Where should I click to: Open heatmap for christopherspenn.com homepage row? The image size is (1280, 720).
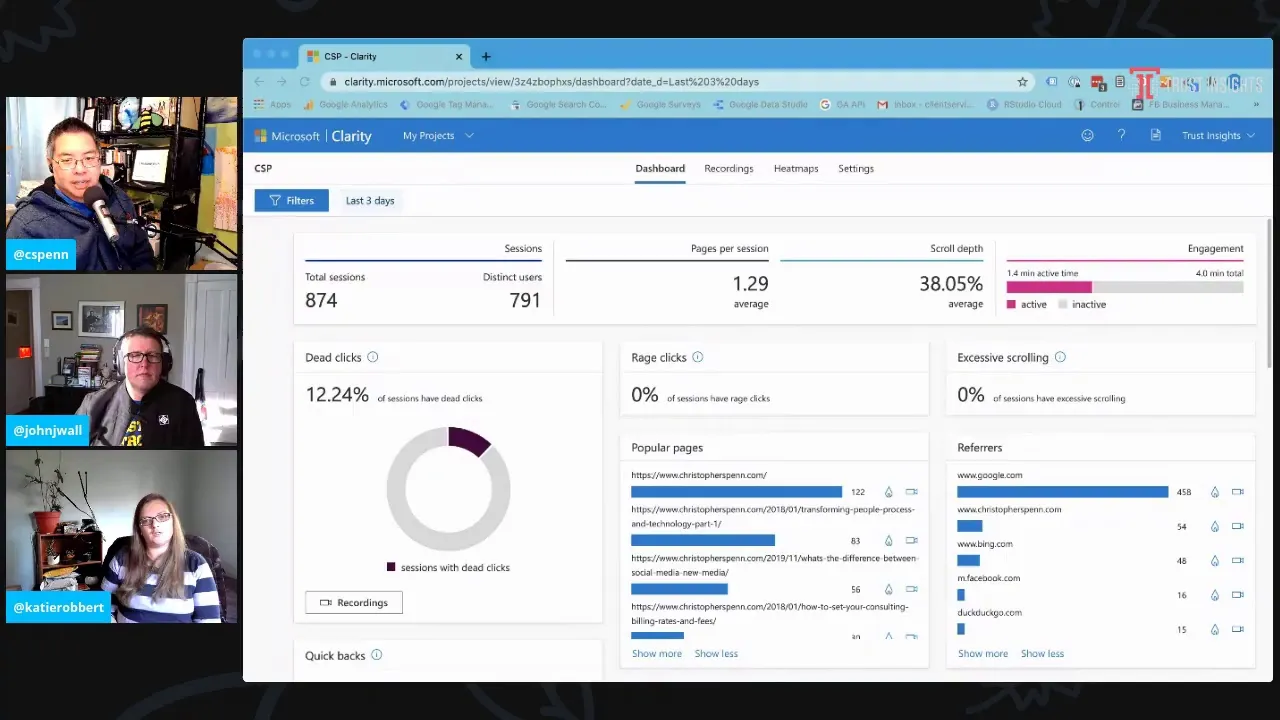(888, 492)
